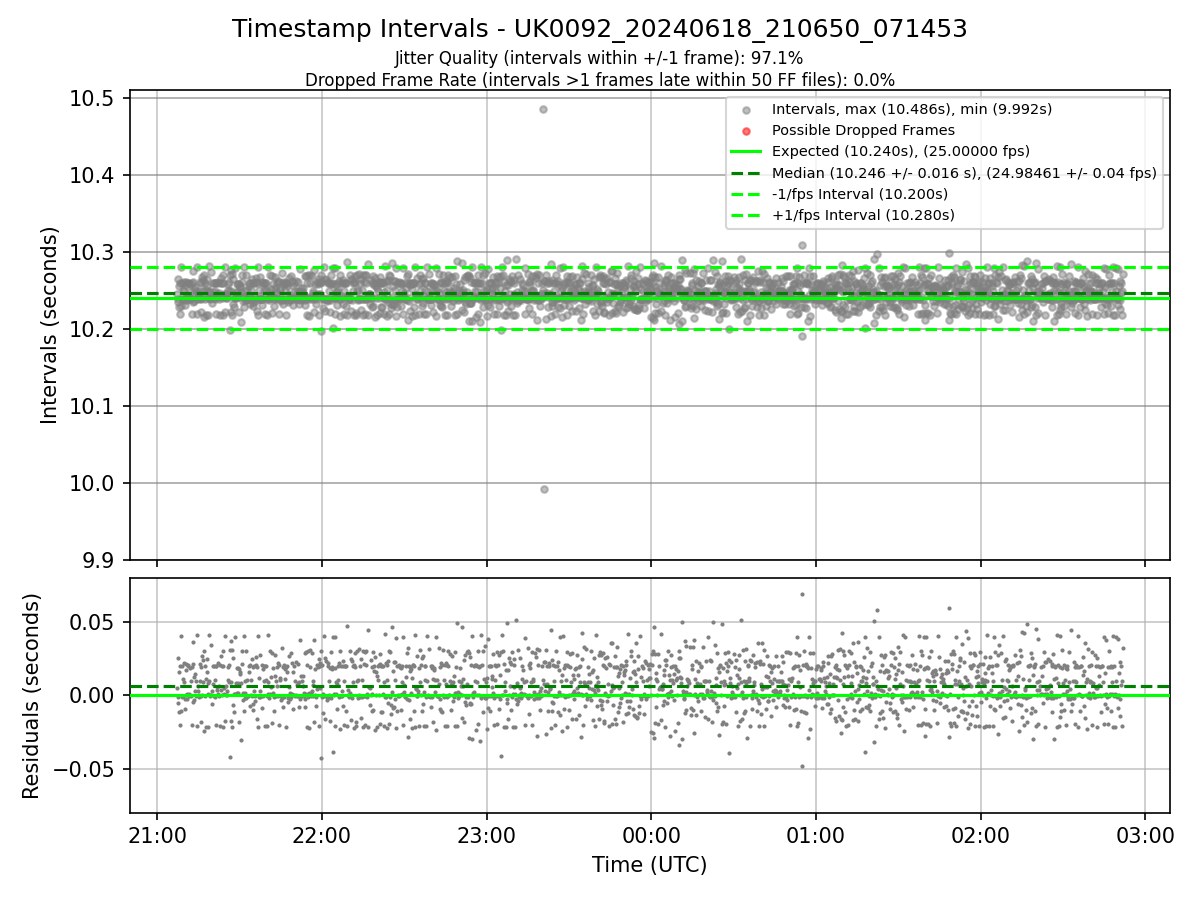Click legend entry 'Expected (10.240s), (25.00000 fps)'

tap(901, 151)
